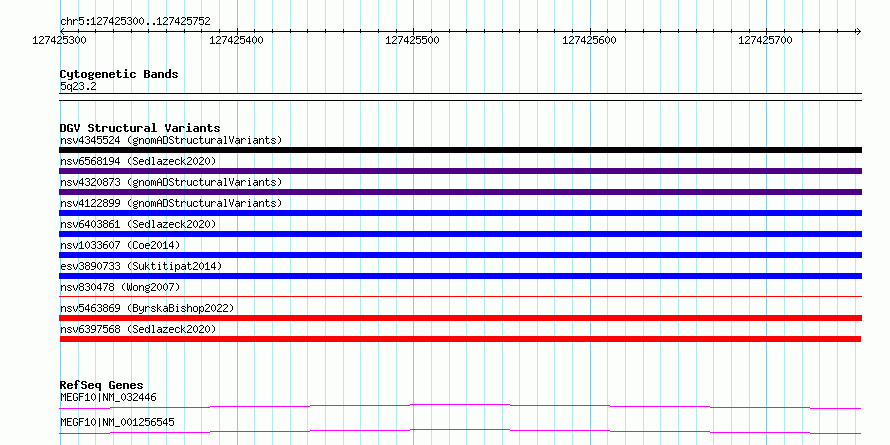Click the purple nsv6568194 variant bar
The height and width of the screenshot is (445, 890).
(460, 171)
